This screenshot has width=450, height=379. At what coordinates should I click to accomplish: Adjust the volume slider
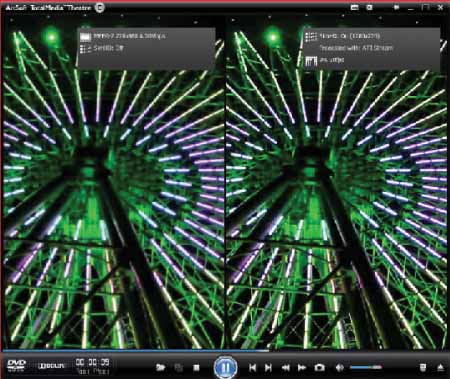[x=366, y=367]
